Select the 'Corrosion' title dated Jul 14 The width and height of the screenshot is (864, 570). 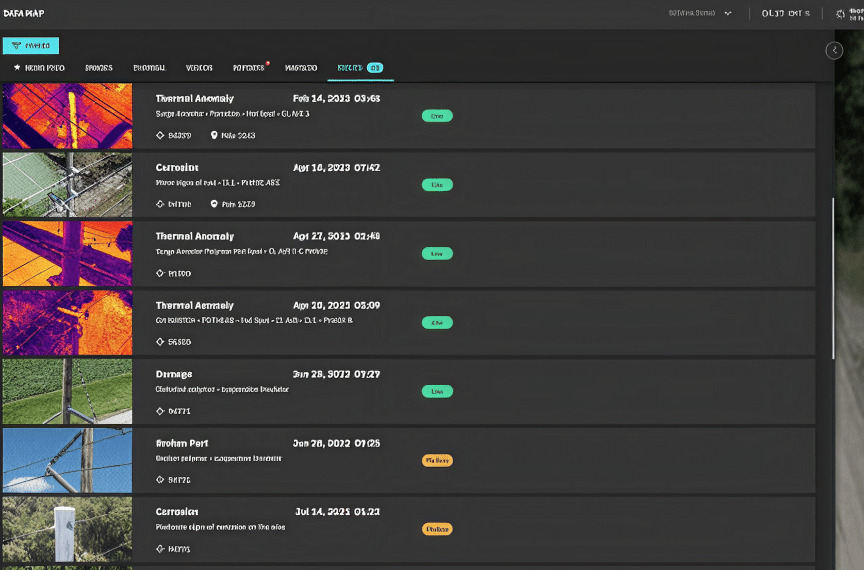(x=177, y=512)
